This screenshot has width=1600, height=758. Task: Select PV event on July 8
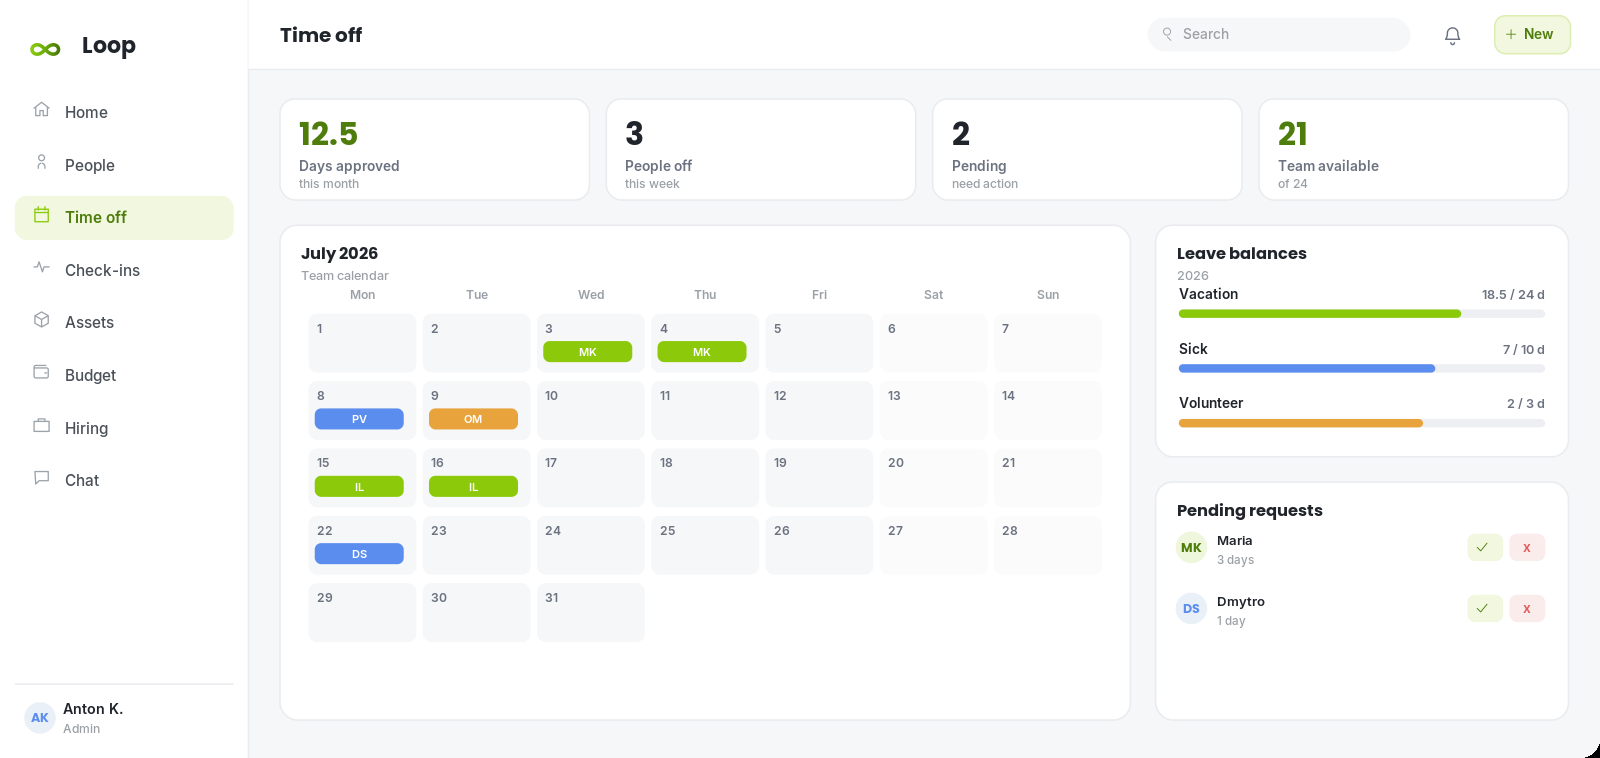(359, 419)
